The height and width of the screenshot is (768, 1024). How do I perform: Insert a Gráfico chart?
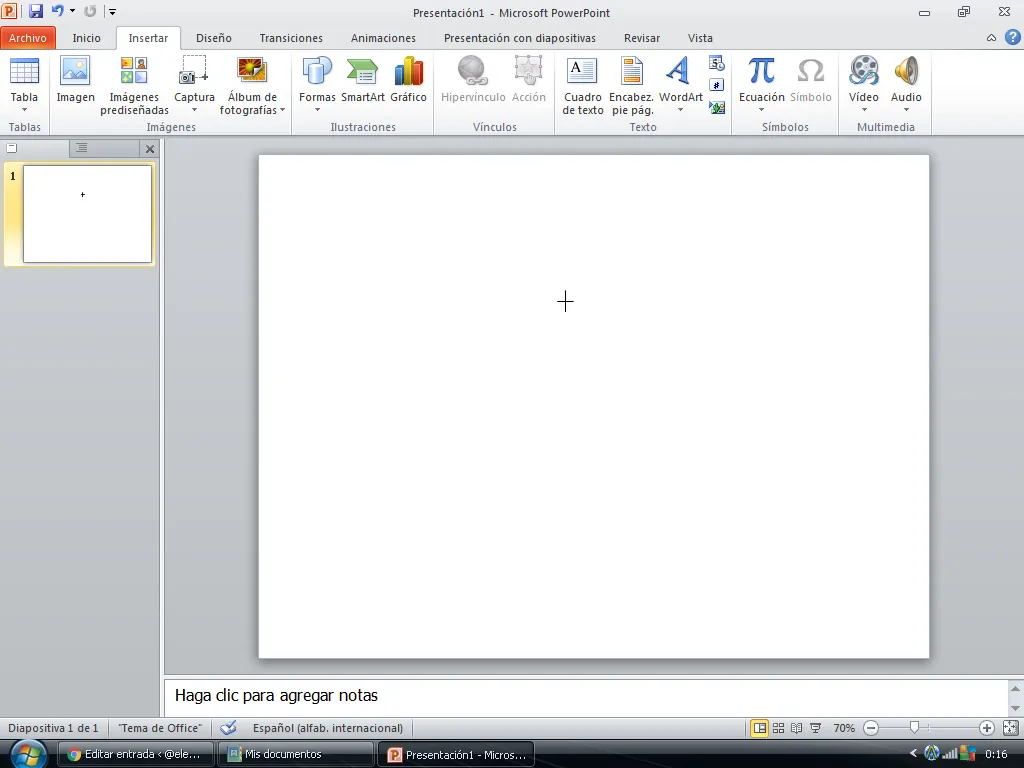408,80
